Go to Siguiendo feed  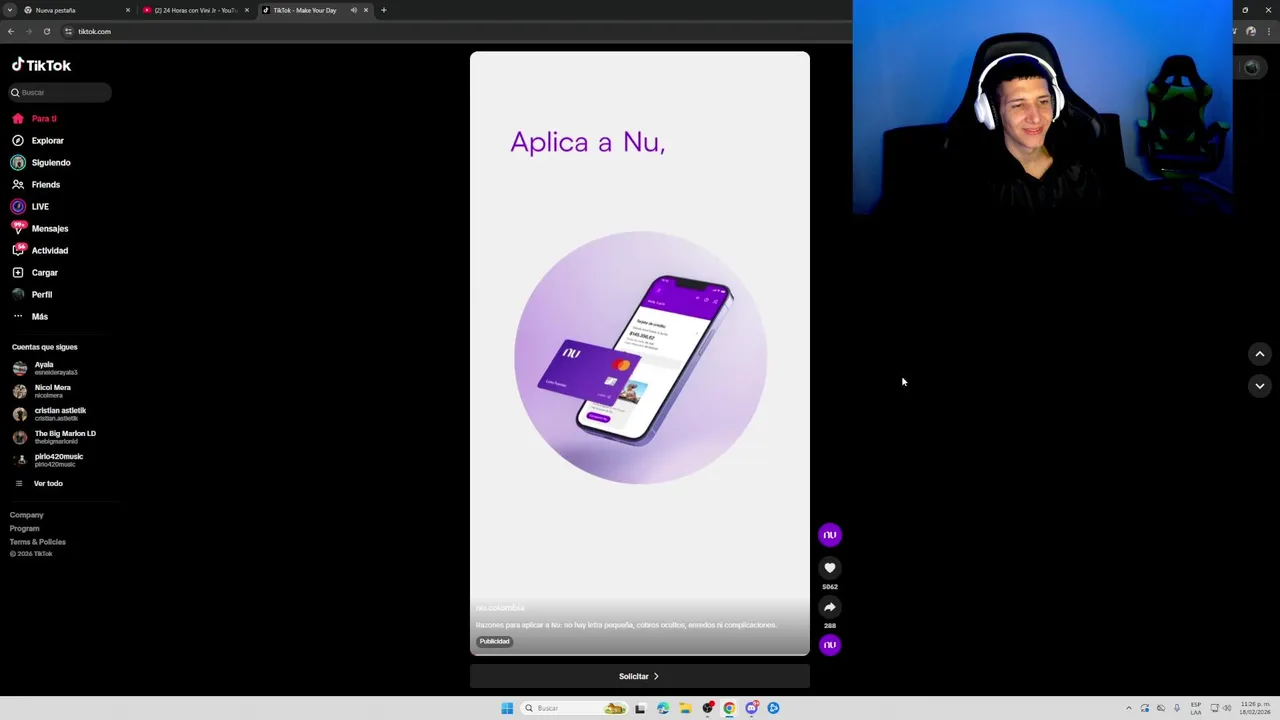[x=41, y=162]
